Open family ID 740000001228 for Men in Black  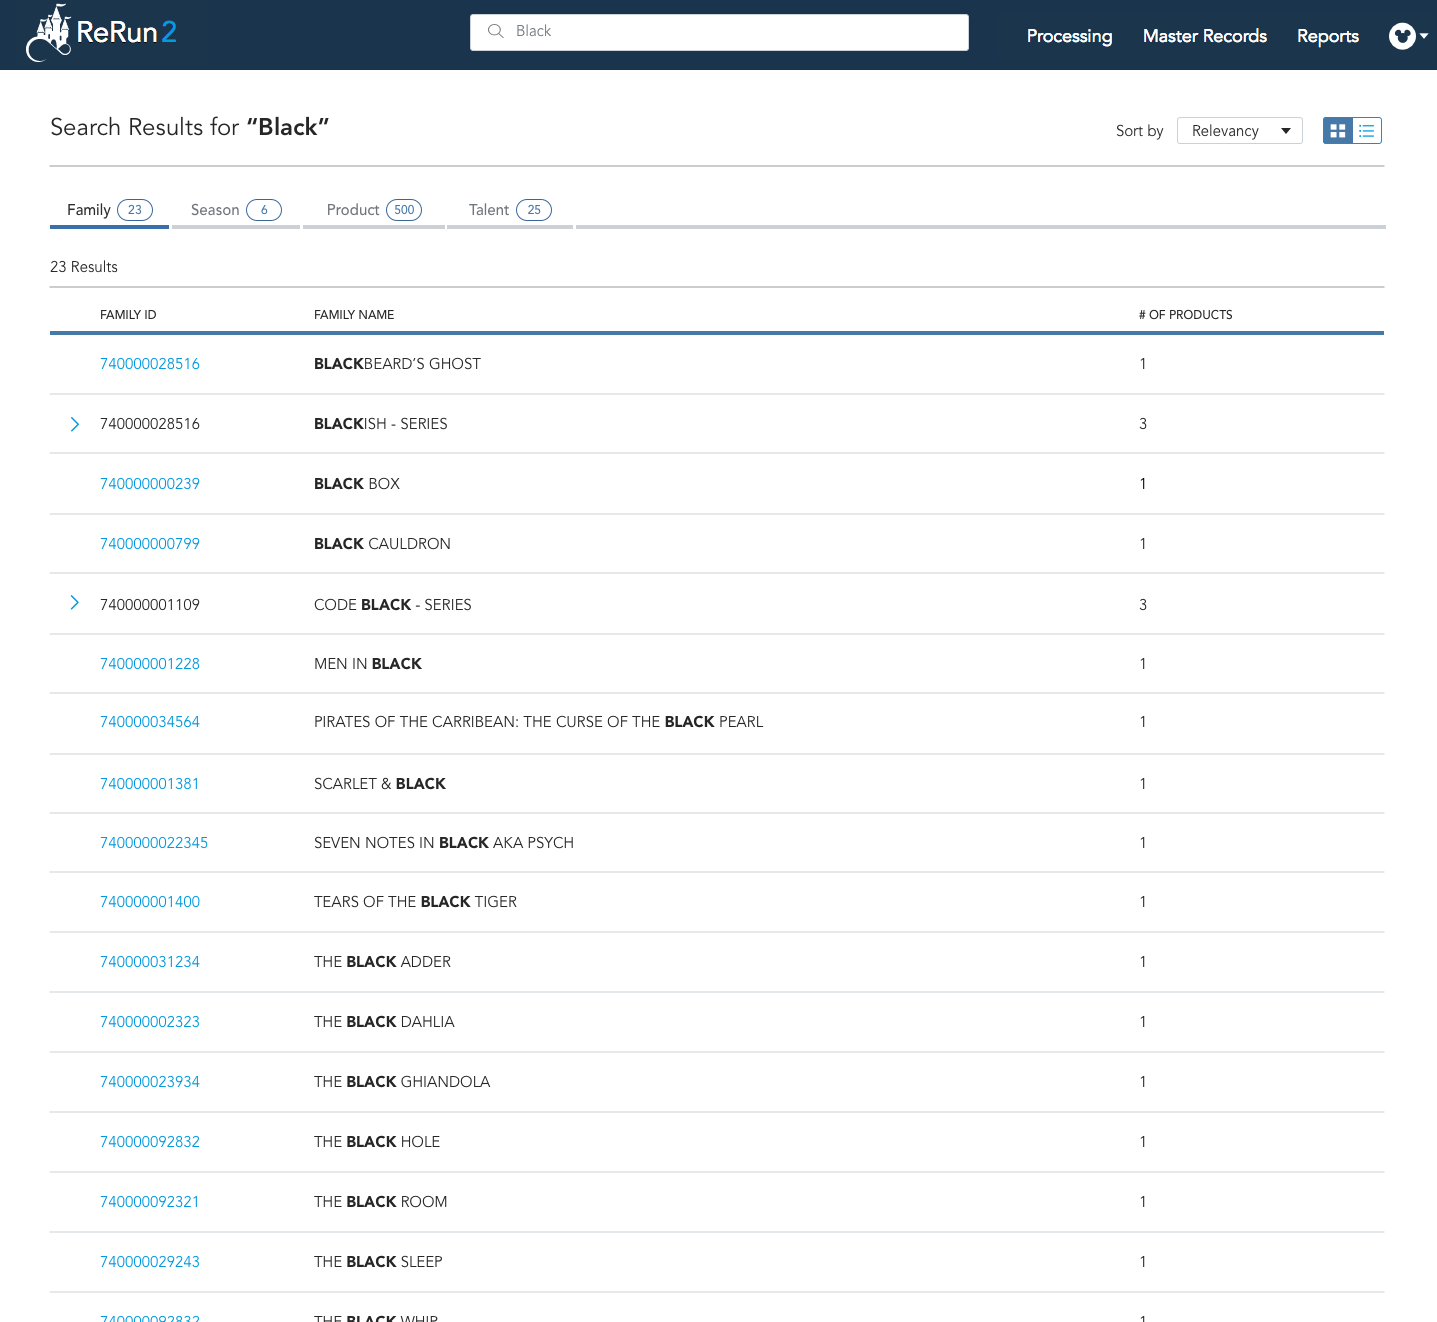point(150,664)
